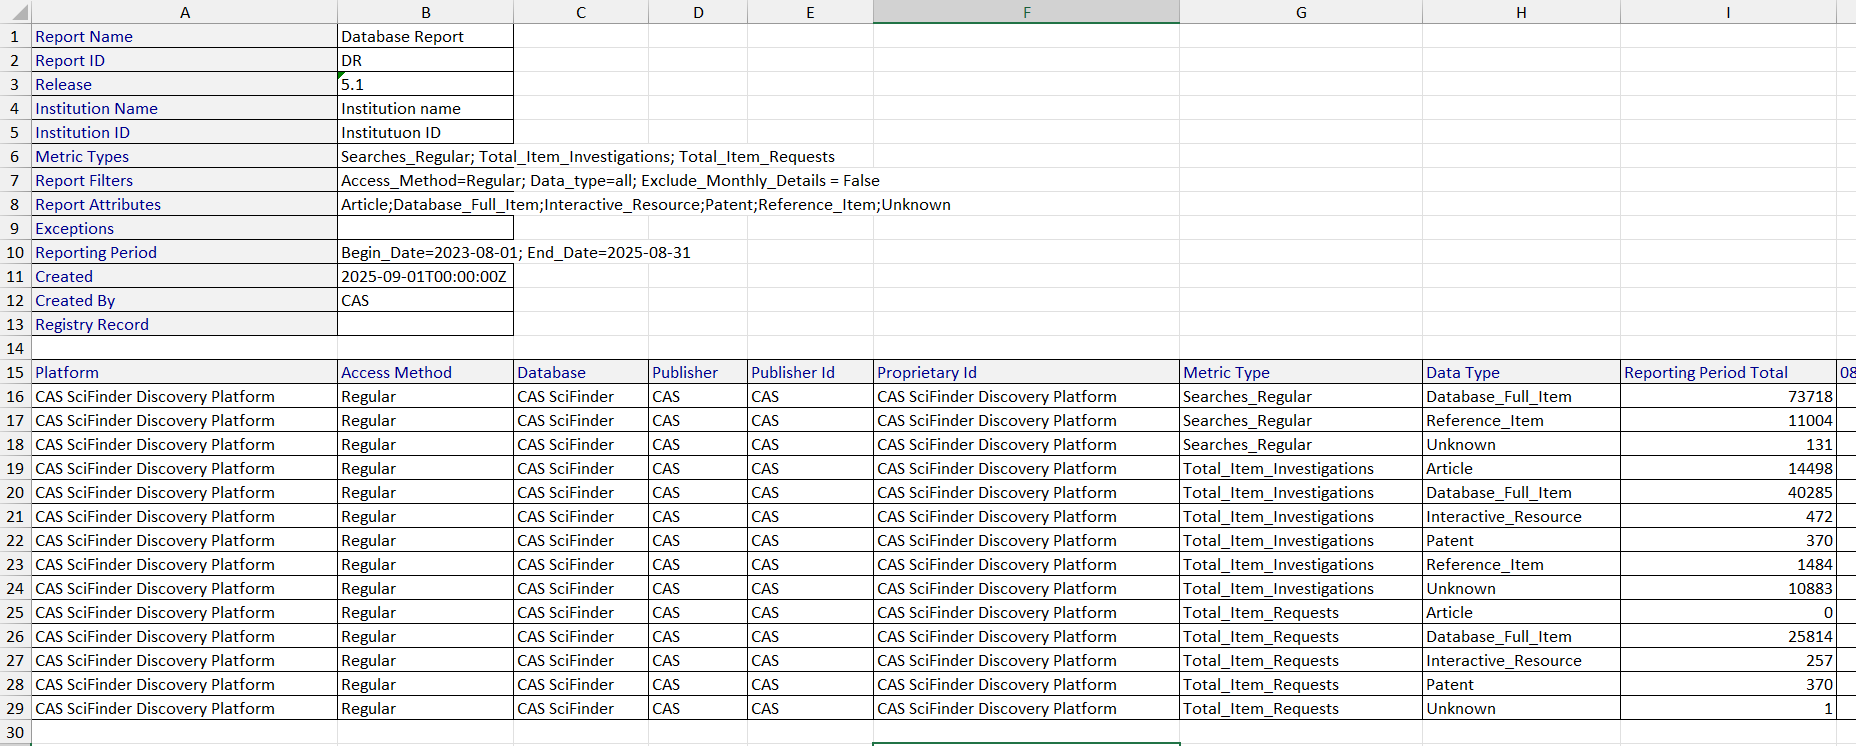
Task: Click the Report Name label cell
Action: (x=185, y=36)
